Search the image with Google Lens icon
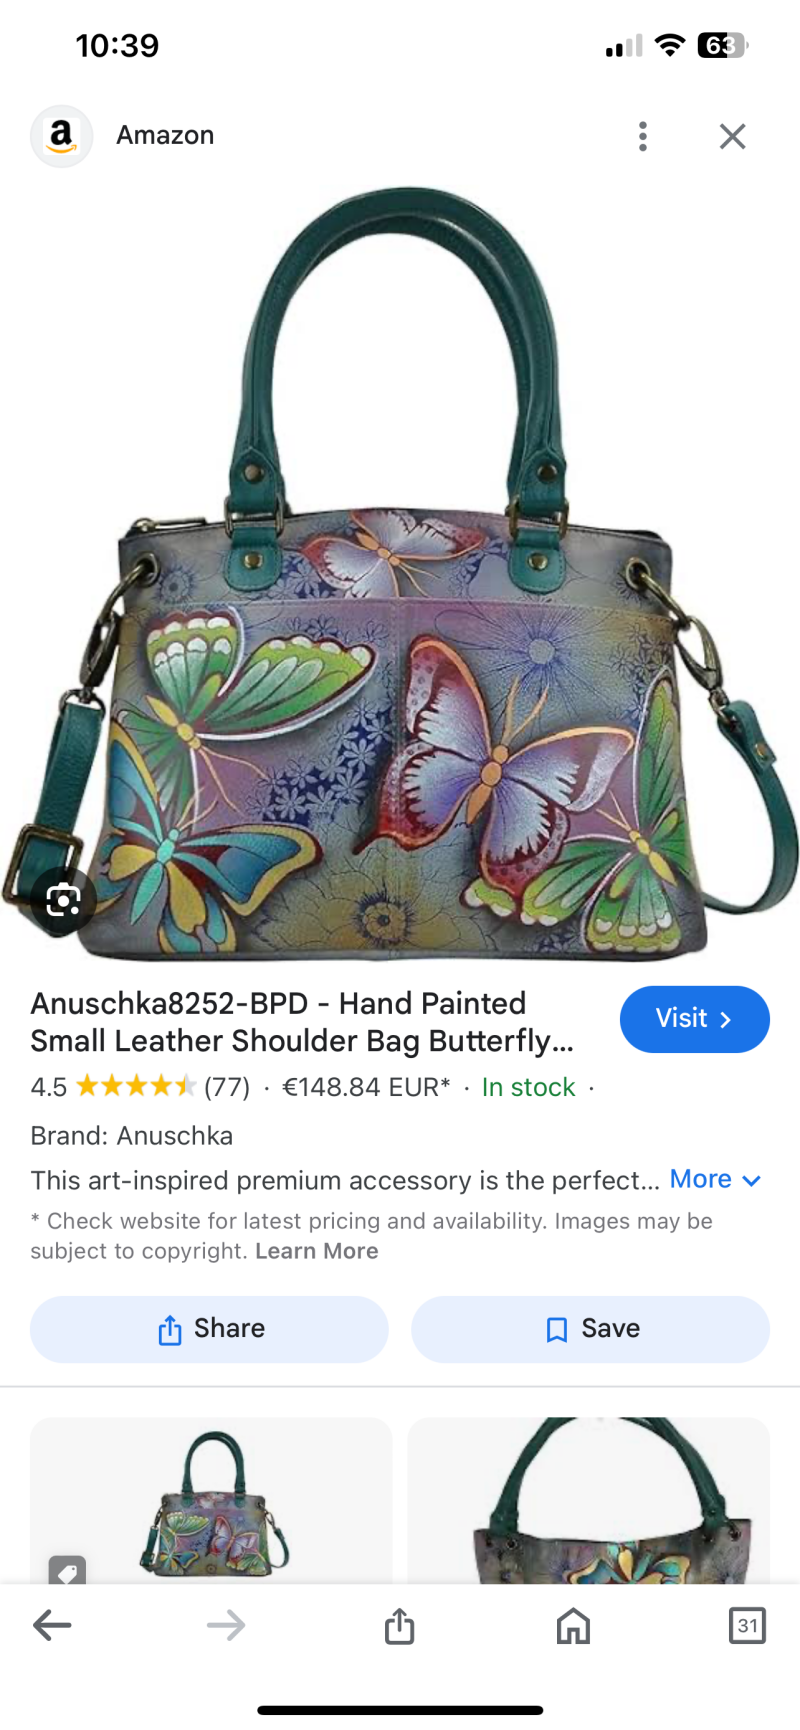The image size is (800, 1730). pos(64,900)
